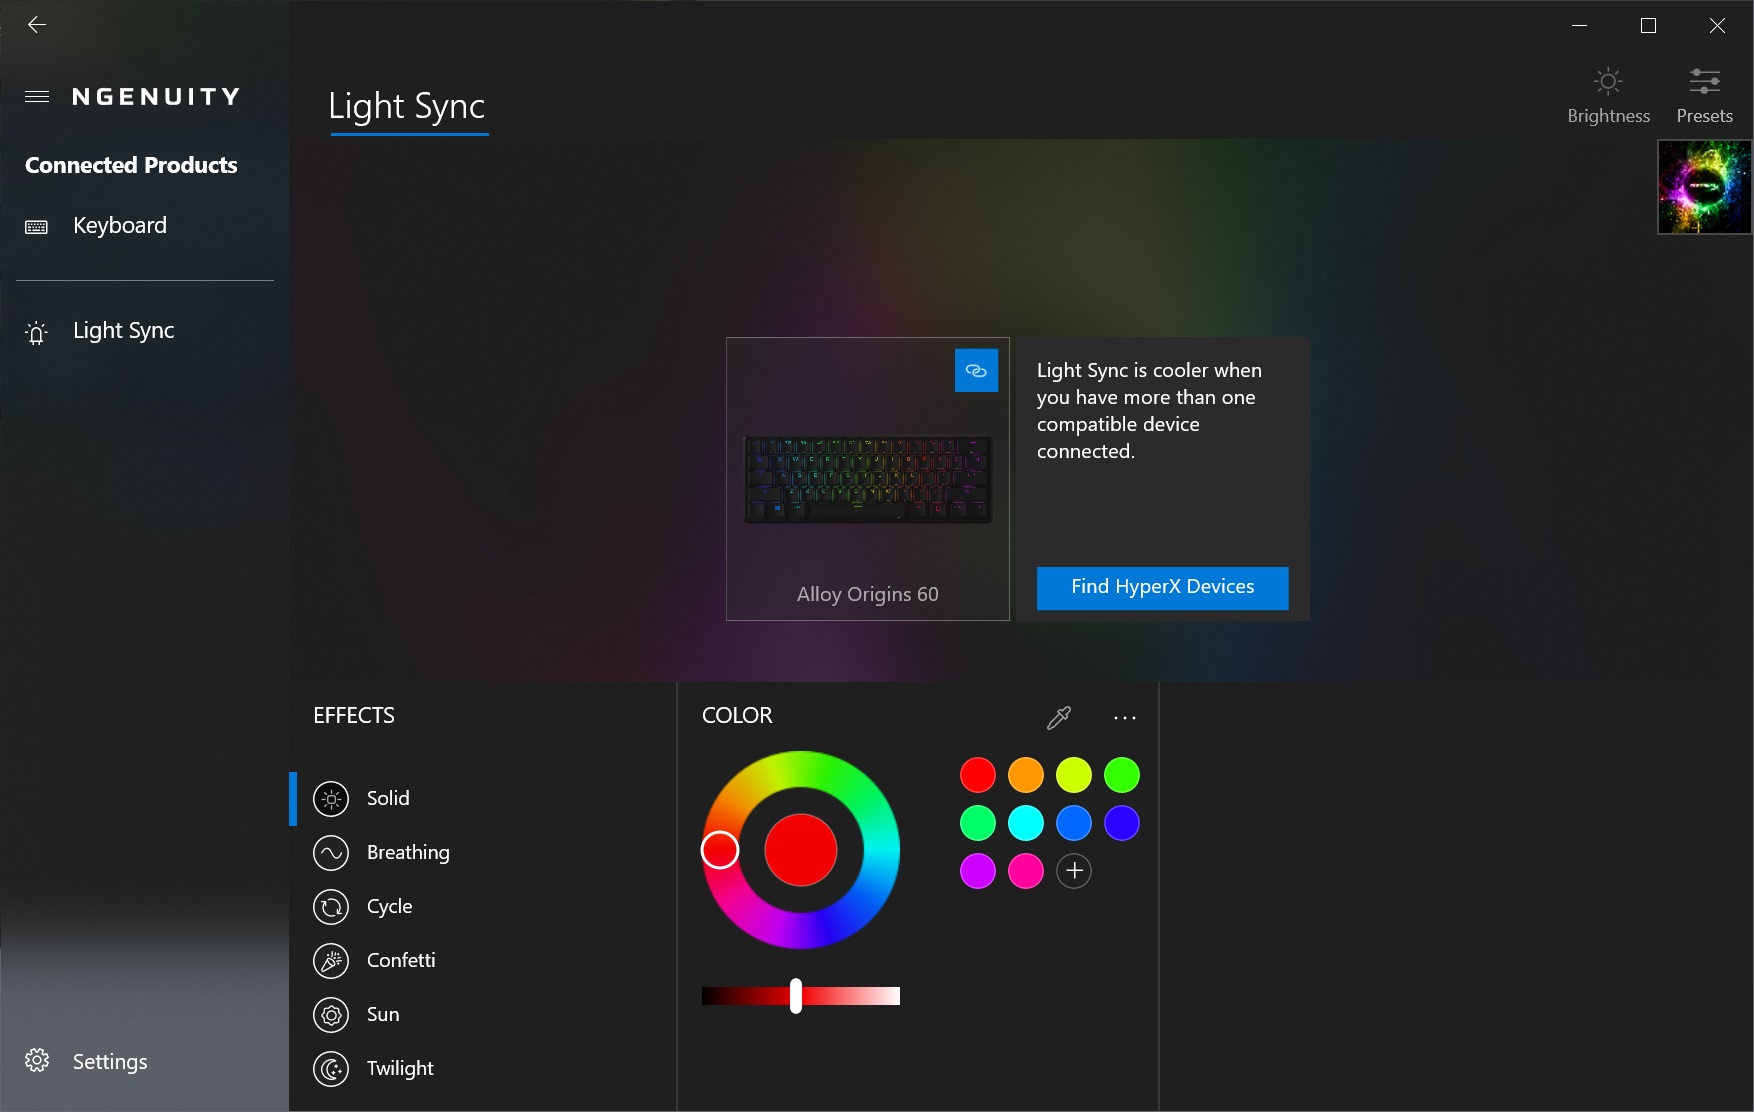Click the Settings gear icon
The height and width of the screenshot is (1112, 1754).
click(x=37, y=1061)
